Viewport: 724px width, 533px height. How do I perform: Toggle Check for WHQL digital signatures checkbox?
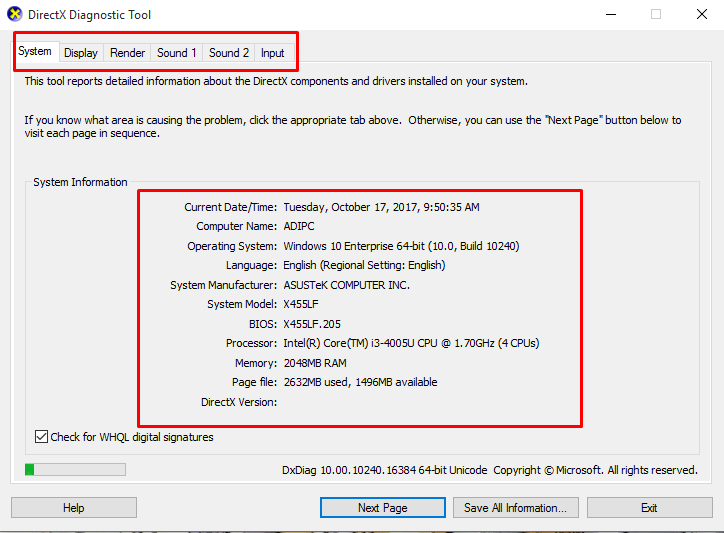click(x=41, y=436)
